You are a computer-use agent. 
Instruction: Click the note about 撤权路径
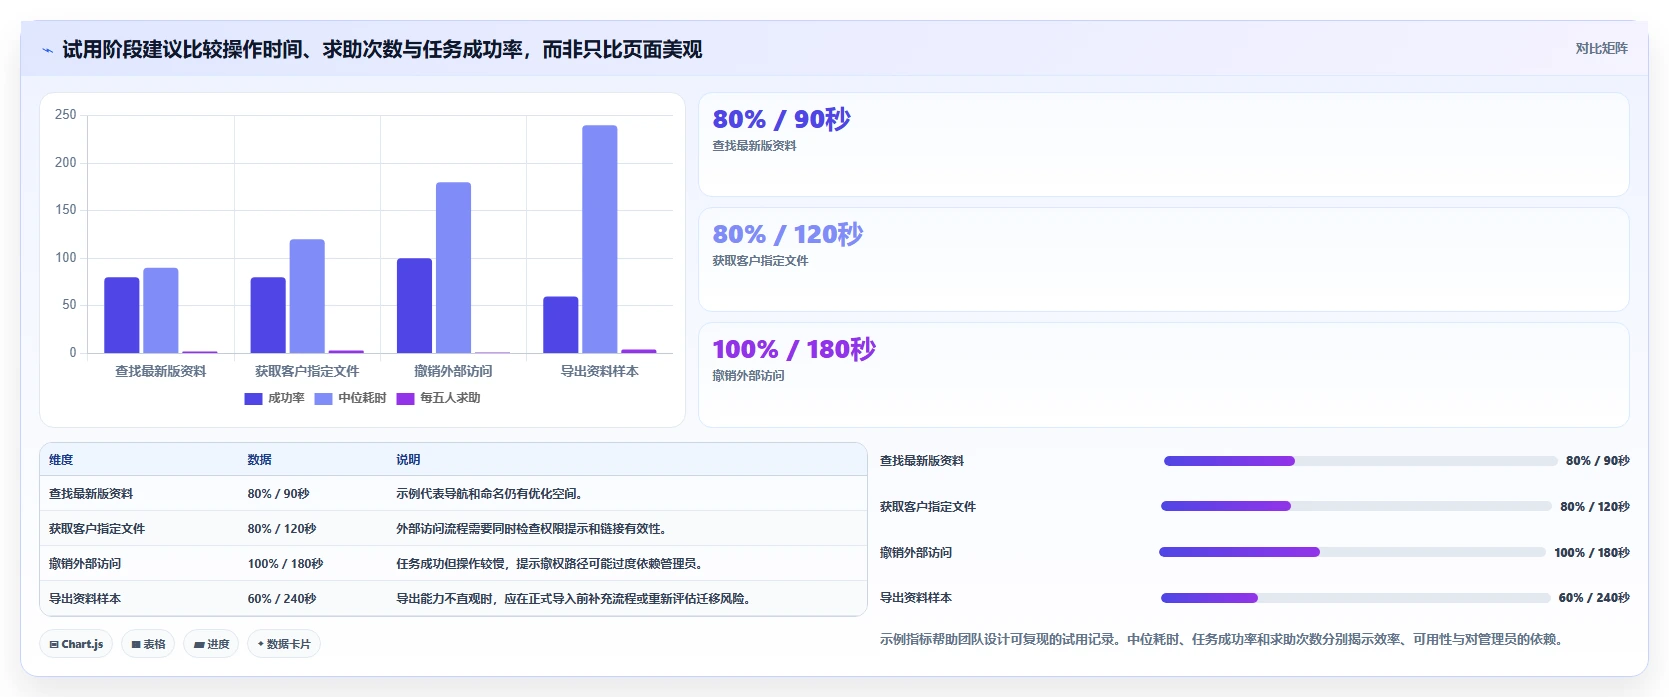549,564
